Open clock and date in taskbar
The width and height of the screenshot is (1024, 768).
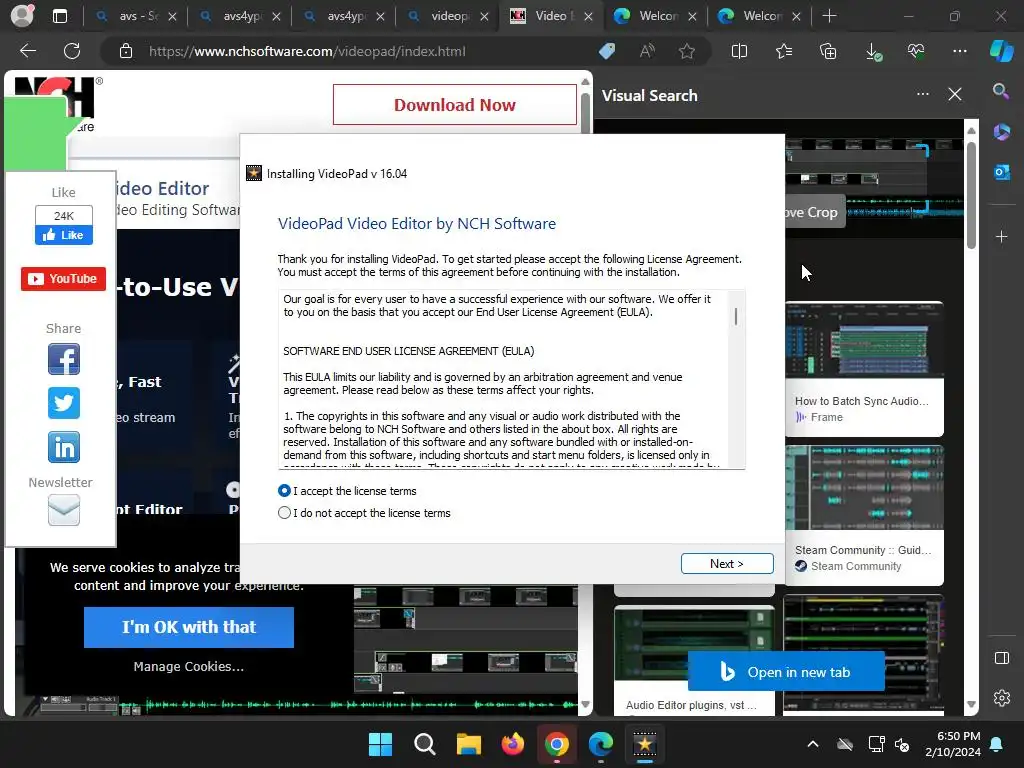pyautogui.click(x=953, y=744)
